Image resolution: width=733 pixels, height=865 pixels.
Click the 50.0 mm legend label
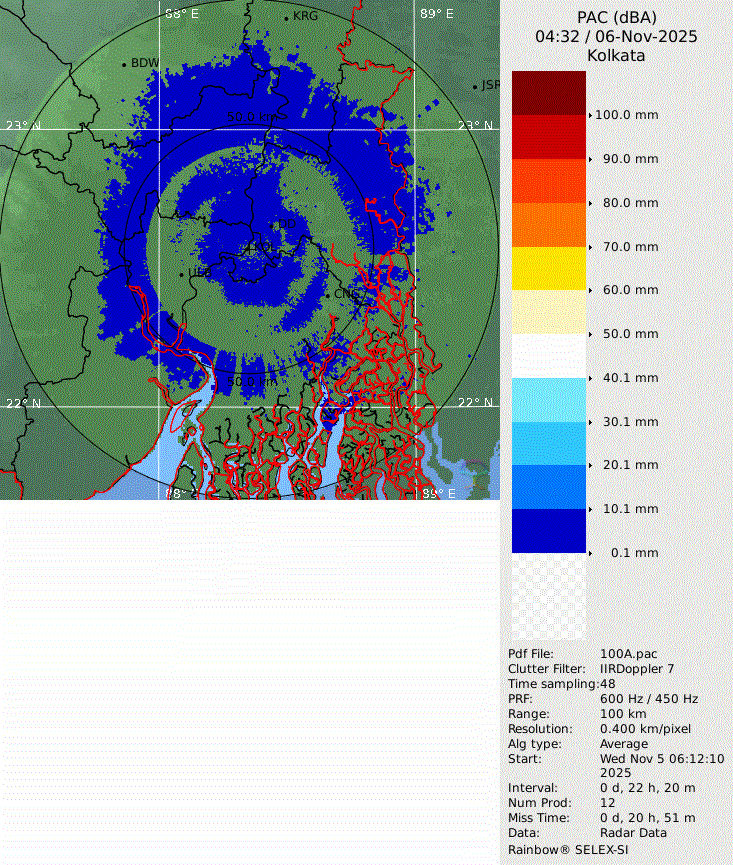629,334
